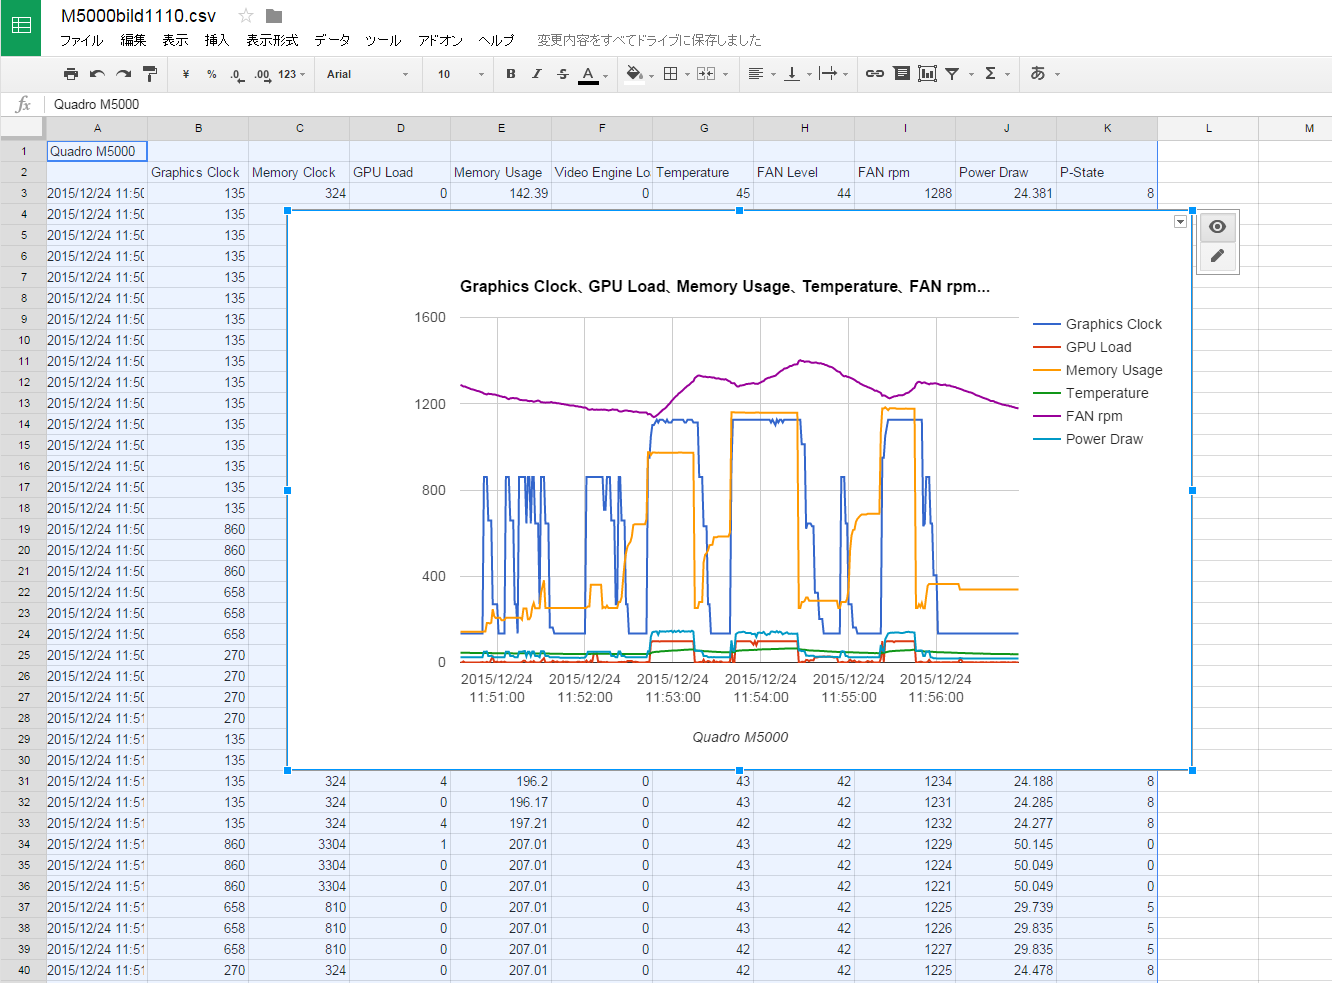The image size is (1332, 983).
Task: Click the Print icon
Action: point(70,74)
